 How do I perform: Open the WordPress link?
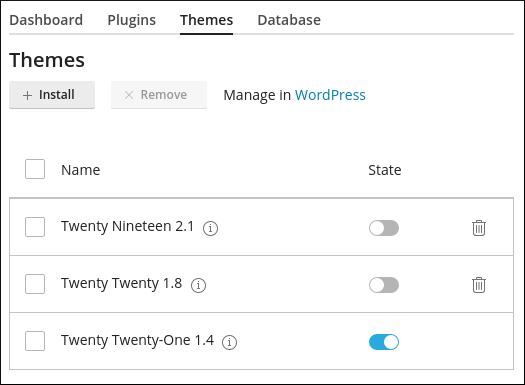coord(330,95)
